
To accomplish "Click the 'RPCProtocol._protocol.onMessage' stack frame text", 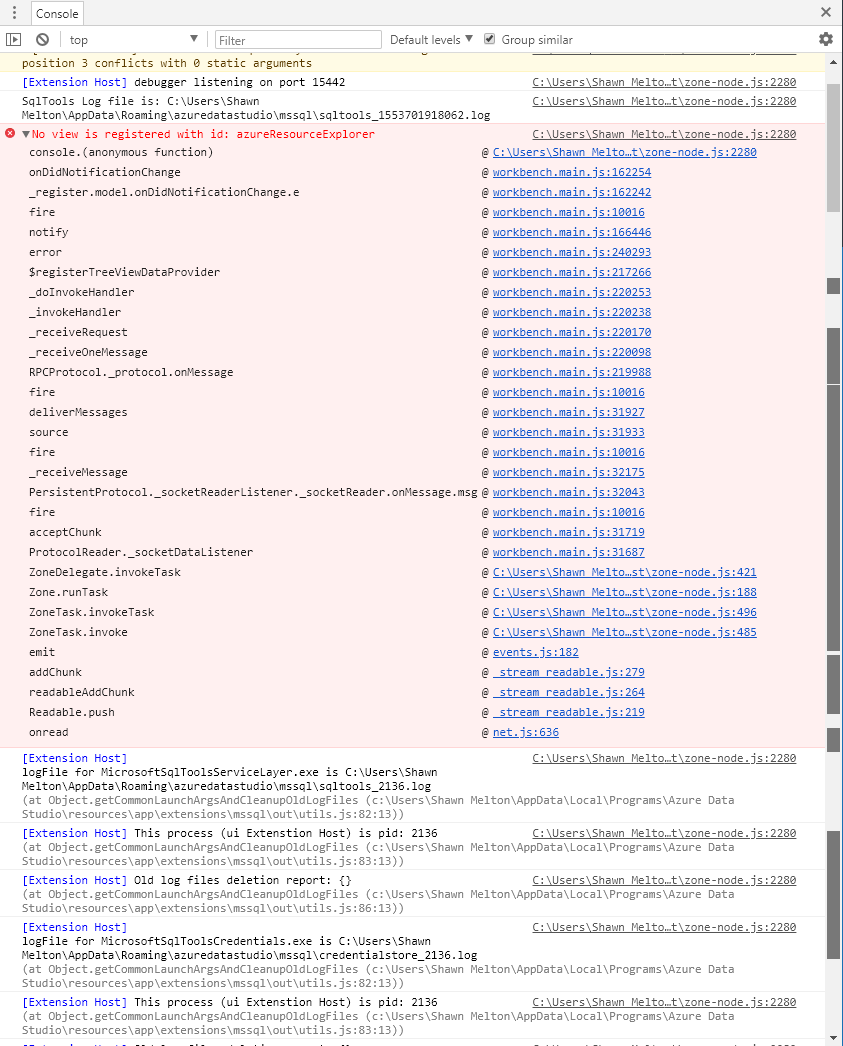I will (131, 372).
